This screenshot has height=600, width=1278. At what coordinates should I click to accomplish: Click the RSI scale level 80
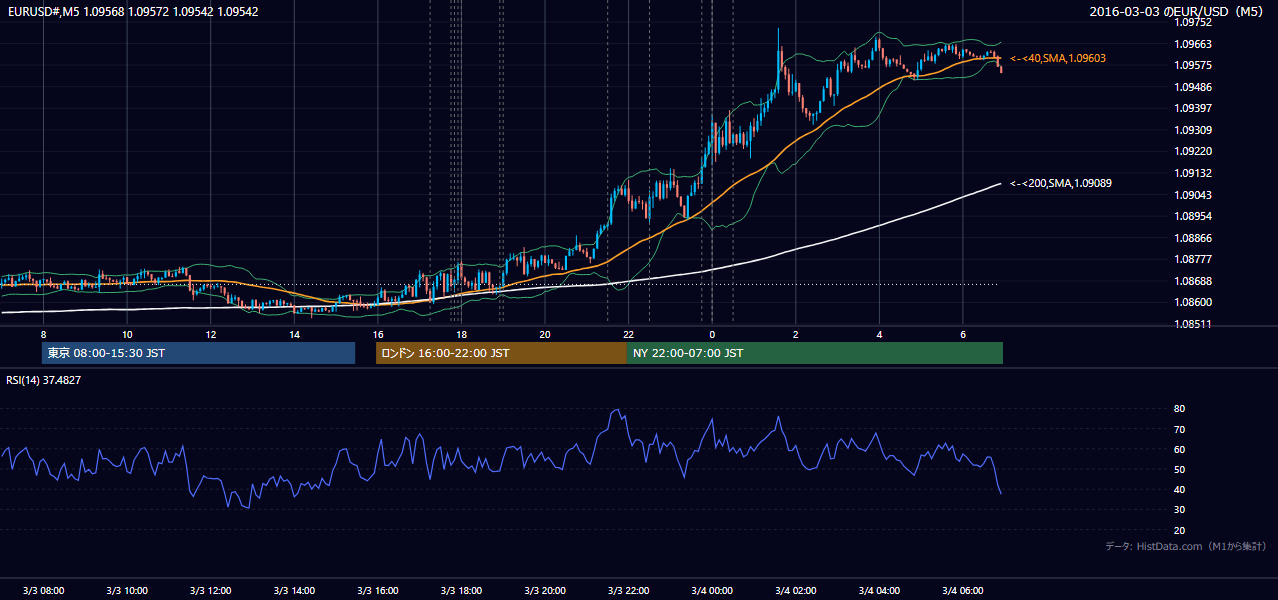tap(1180, 409)
